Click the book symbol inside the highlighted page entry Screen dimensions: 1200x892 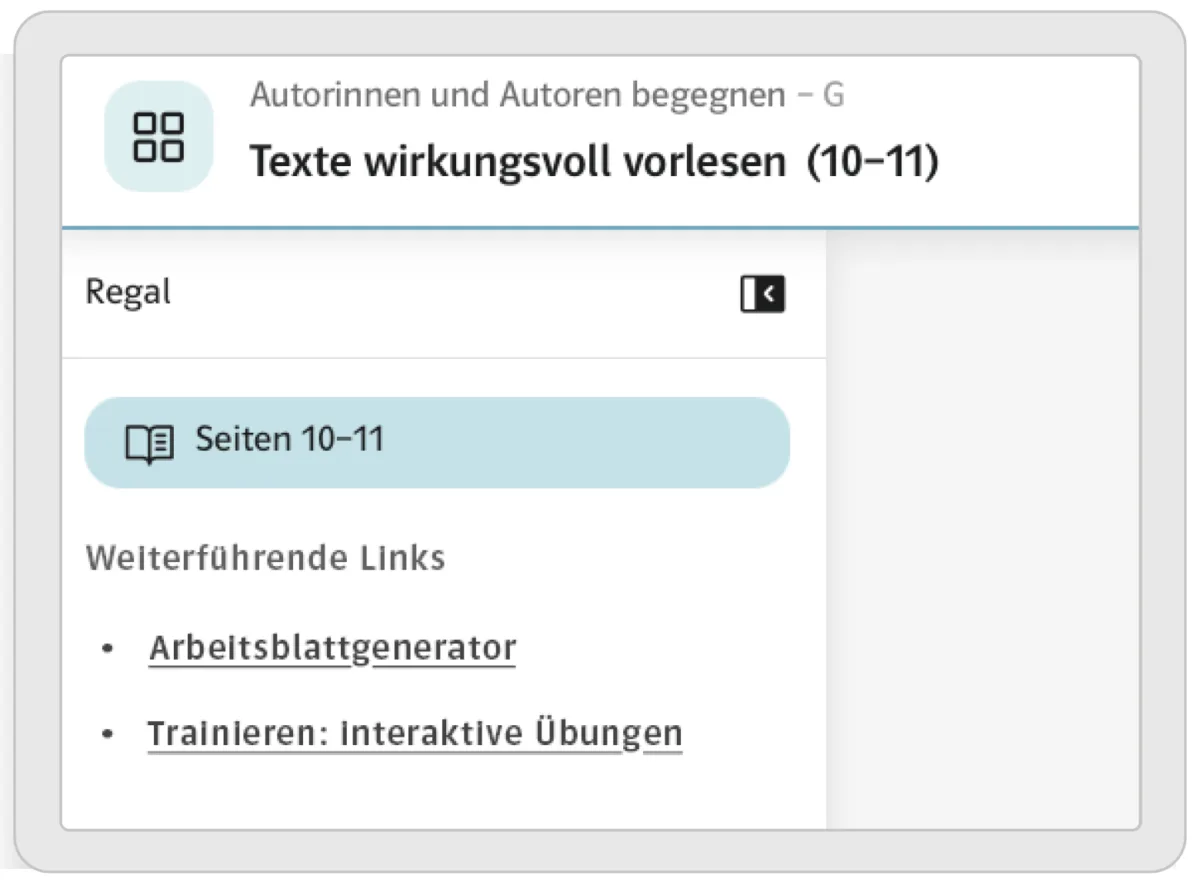pos(148,442)
